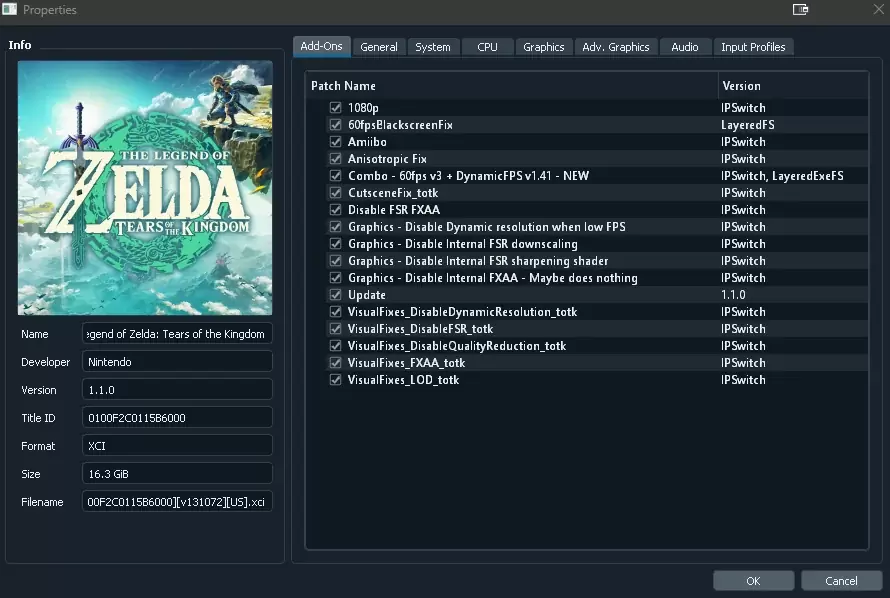
Task: Disable the Amiibo add-on checkbox
Action: tap(336, 142)
